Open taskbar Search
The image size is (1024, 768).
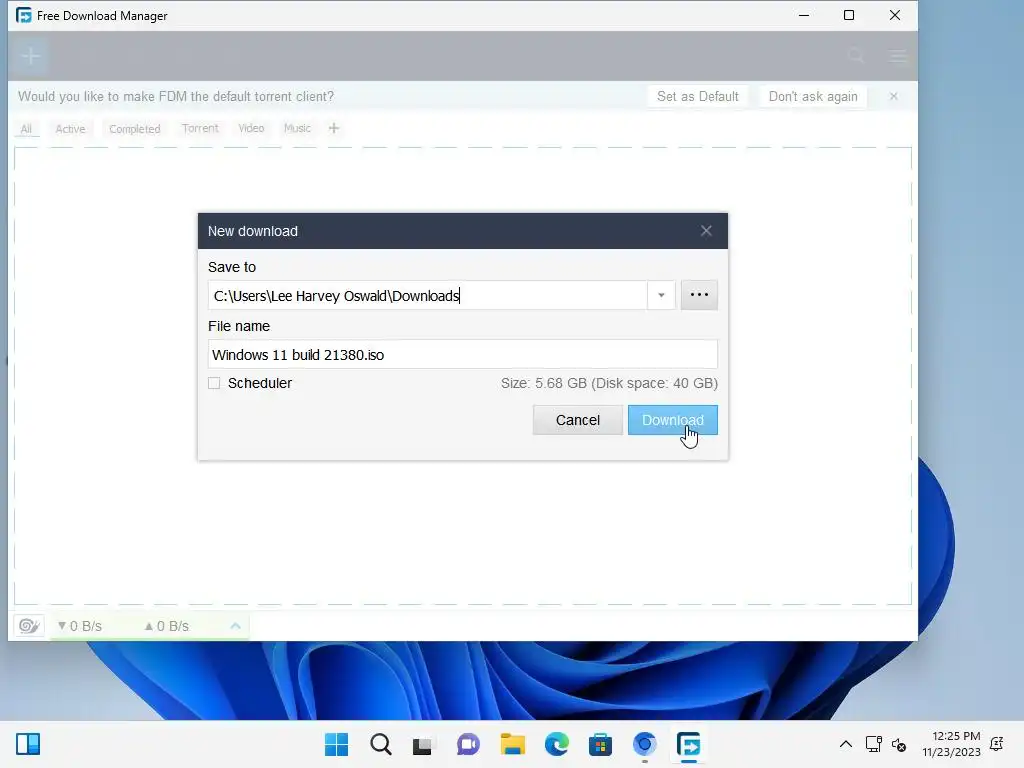tap(381, 744)
